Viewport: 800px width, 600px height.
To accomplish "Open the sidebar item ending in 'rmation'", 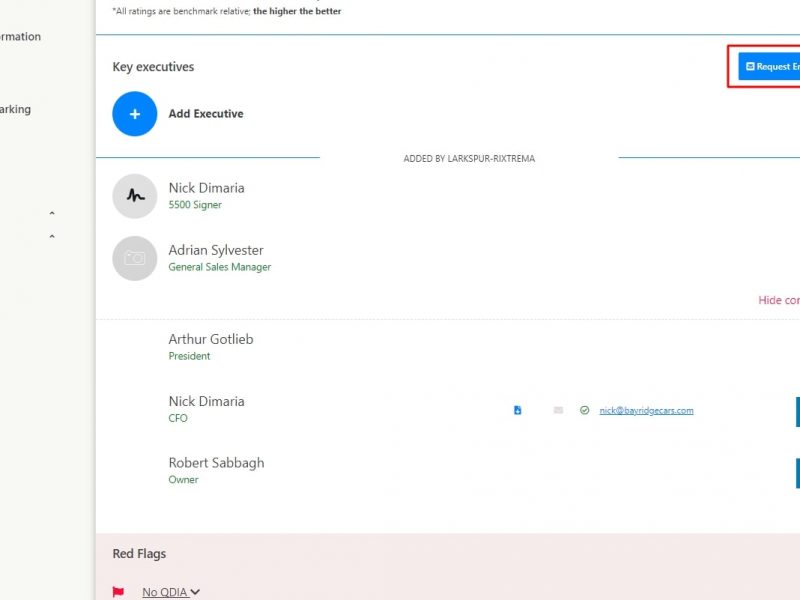I will pyautogui.click(x=20, y=37).
